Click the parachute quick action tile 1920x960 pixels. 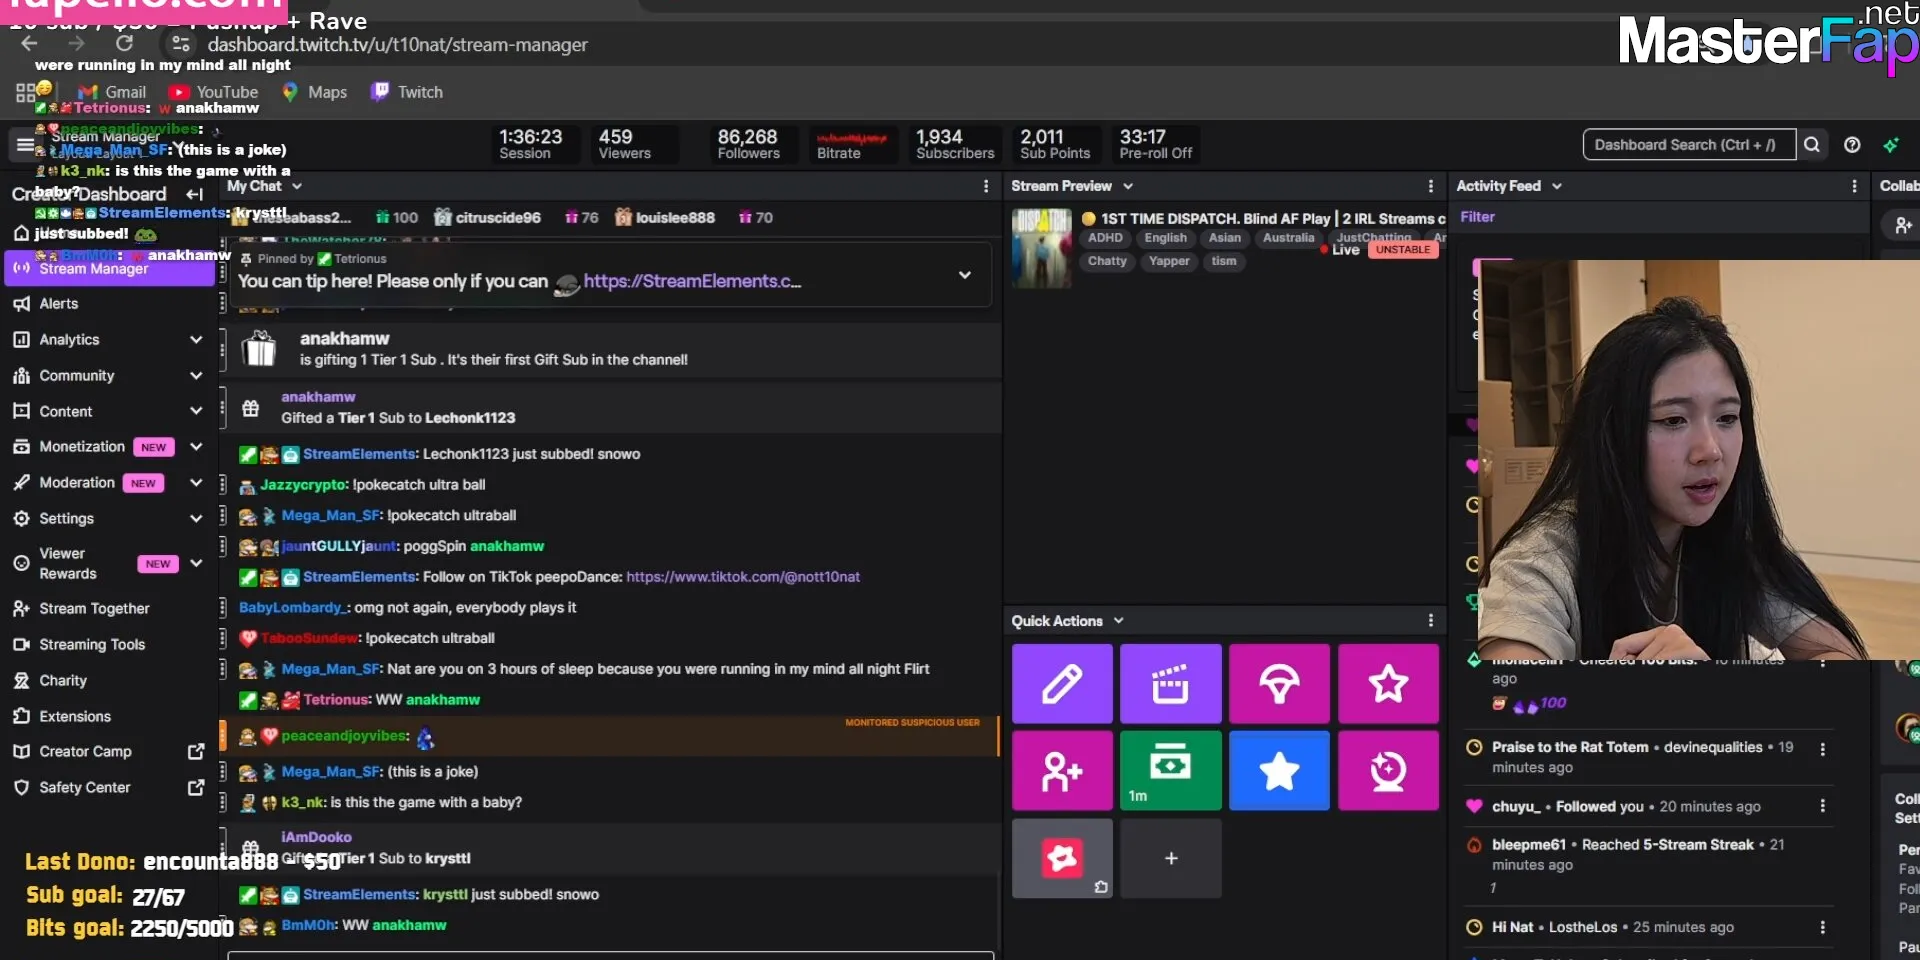tap(1279, 684)
